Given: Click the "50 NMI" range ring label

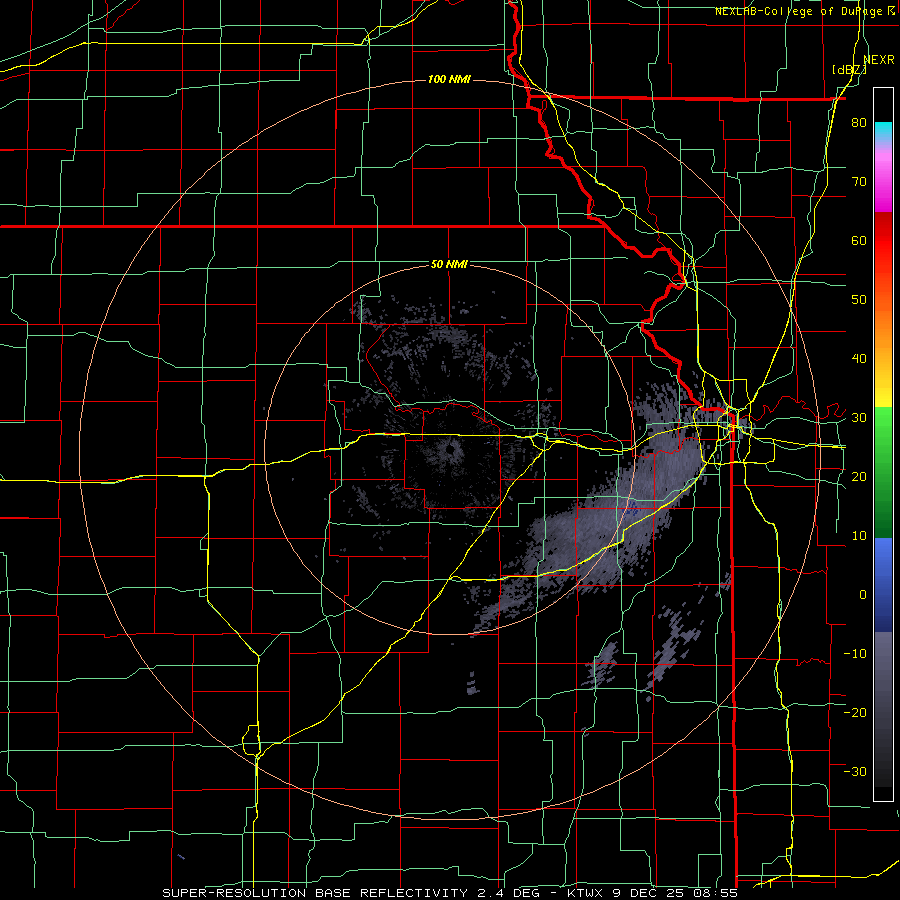Looking at the screenshot, I should pos(449,265).
